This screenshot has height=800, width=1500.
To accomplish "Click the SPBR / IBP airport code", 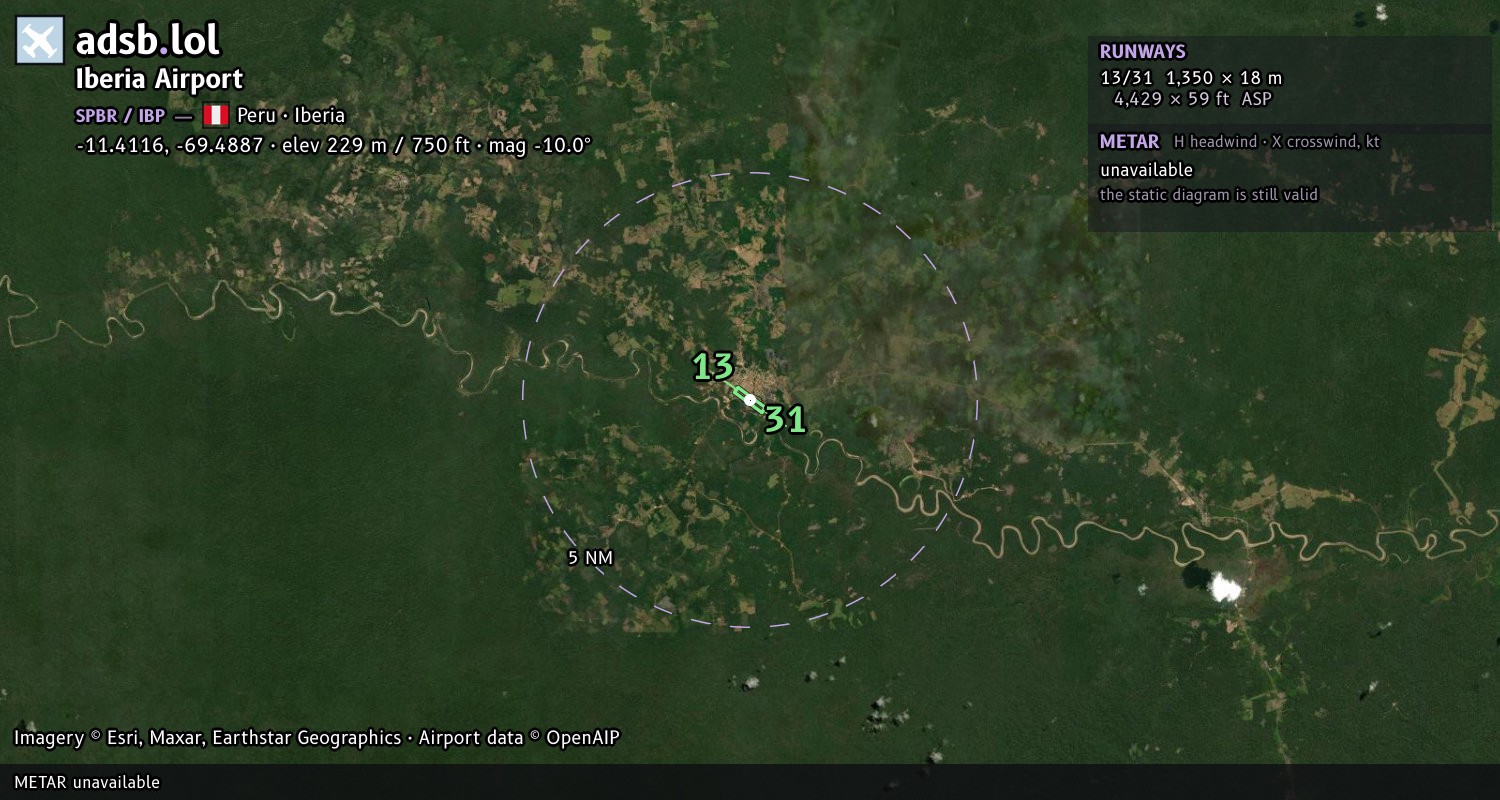I will point(120,115).
